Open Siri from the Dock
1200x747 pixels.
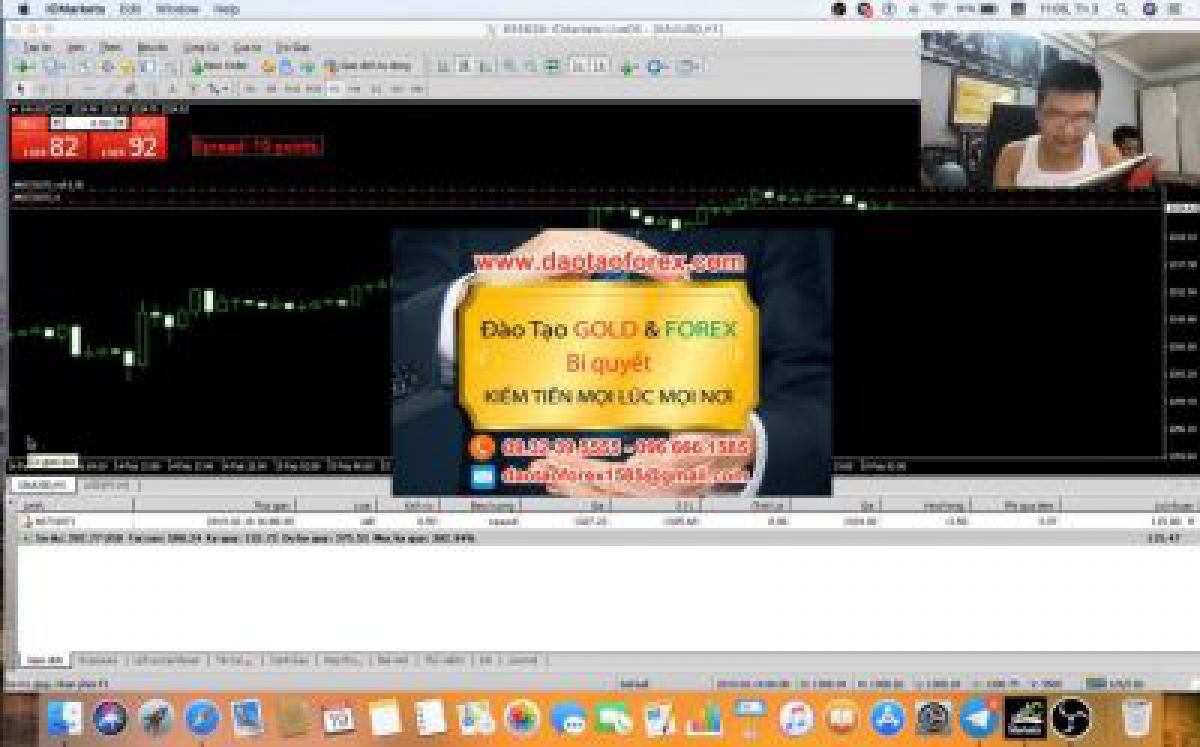click(x=110, y=717)
